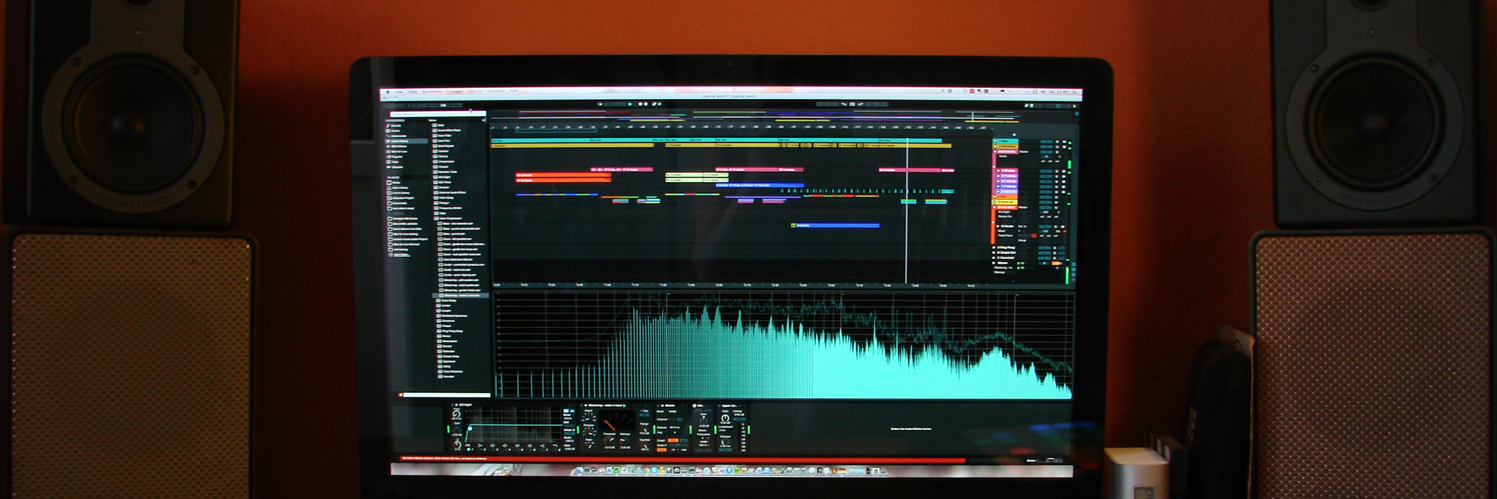1497x499 pixels.
Task: Click the green Play button in transport
Action: click(630, 104)
